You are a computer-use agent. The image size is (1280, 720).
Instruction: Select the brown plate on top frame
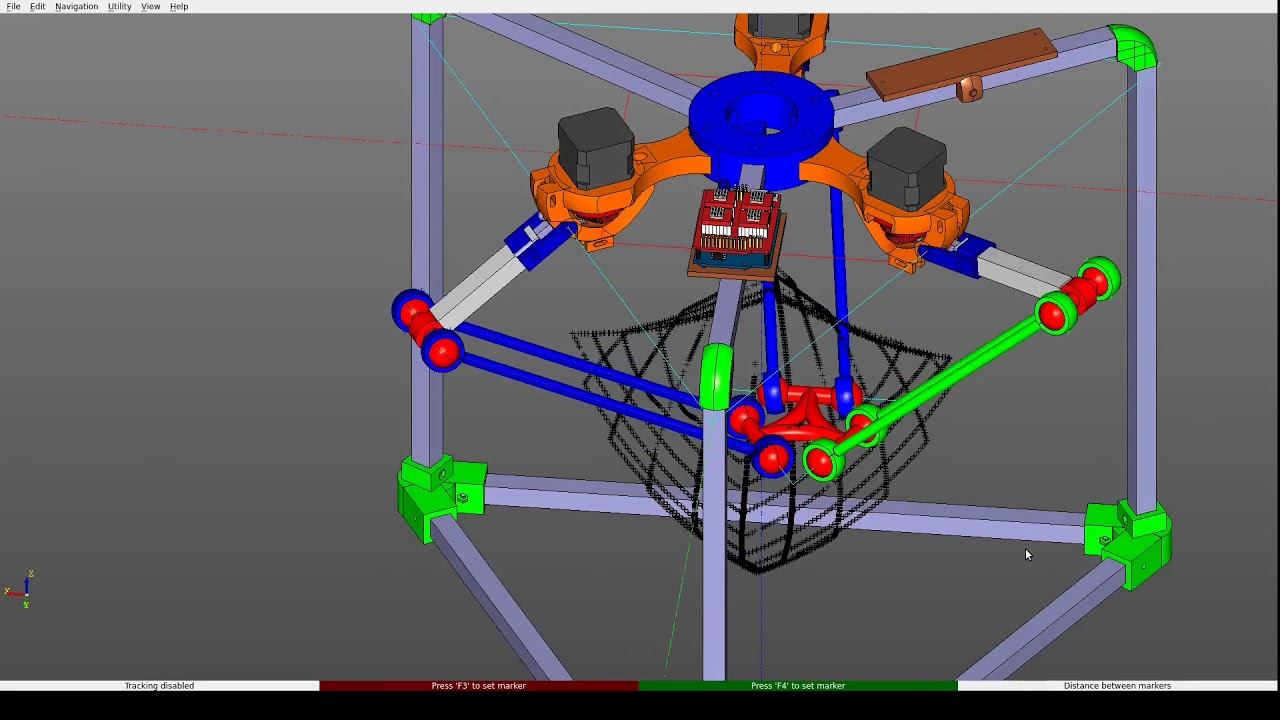click(962, 64)
